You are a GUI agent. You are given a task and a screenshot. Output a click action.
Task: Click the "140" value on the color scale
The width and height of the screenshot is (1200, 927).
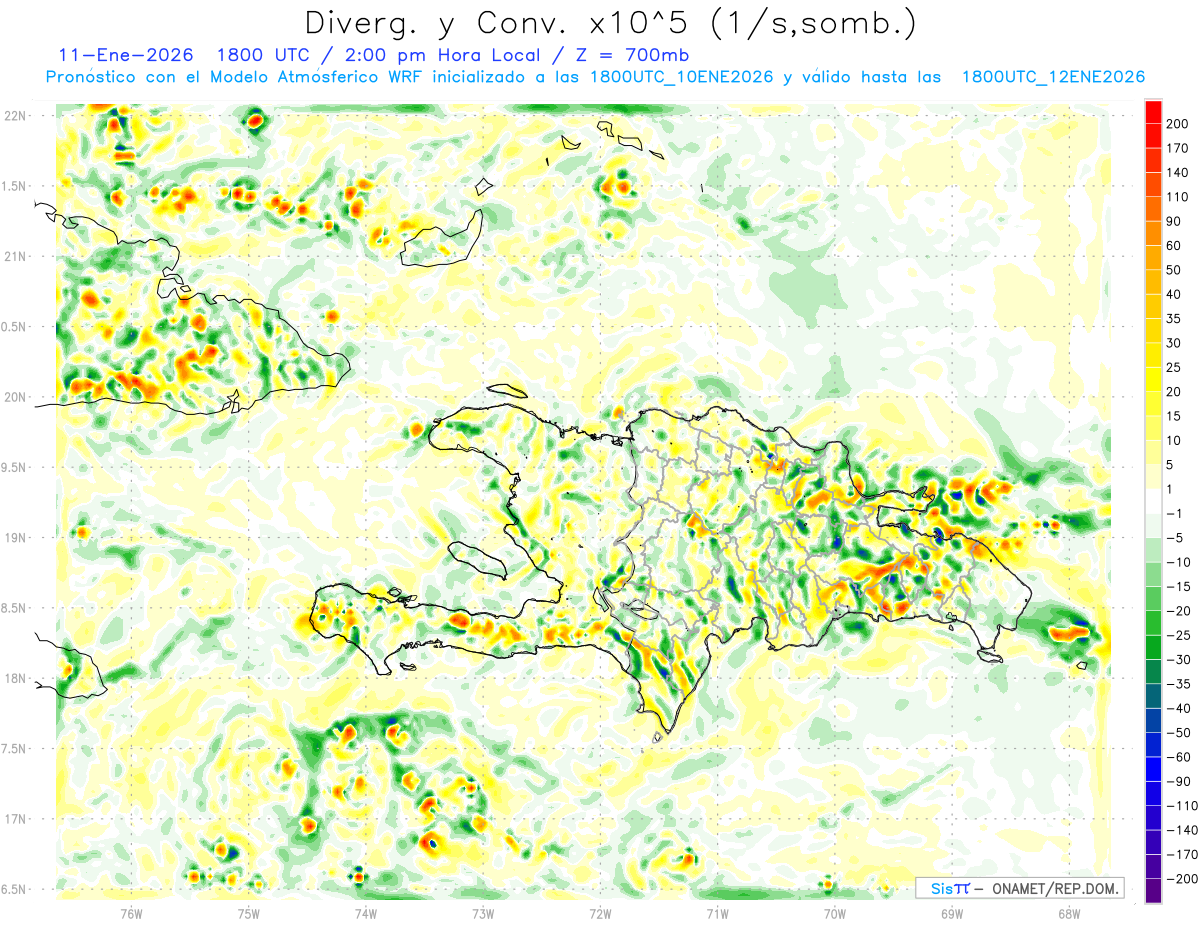click(x=1177, y=173)
